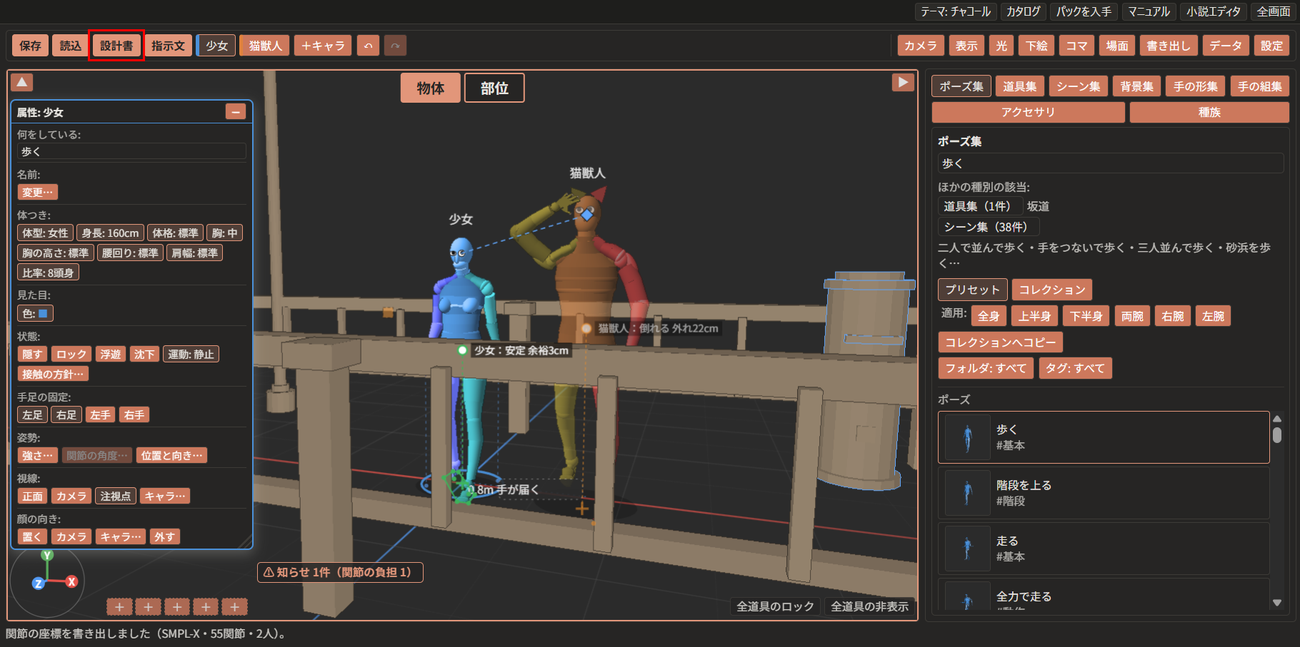Image resolution: width=1300 pixels, height=647 pixels.
Task: Switch to the シーン集 tab
Action: pos(1078,86)
